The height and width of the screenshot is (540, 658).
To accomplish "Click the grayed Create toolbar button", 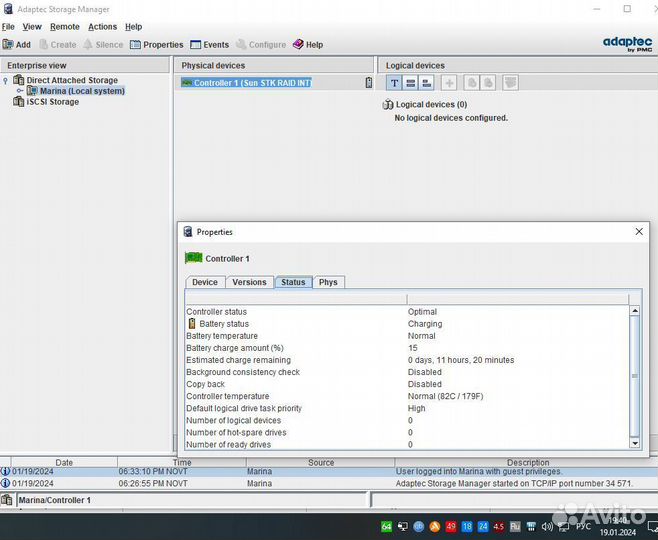I will 57,44.
